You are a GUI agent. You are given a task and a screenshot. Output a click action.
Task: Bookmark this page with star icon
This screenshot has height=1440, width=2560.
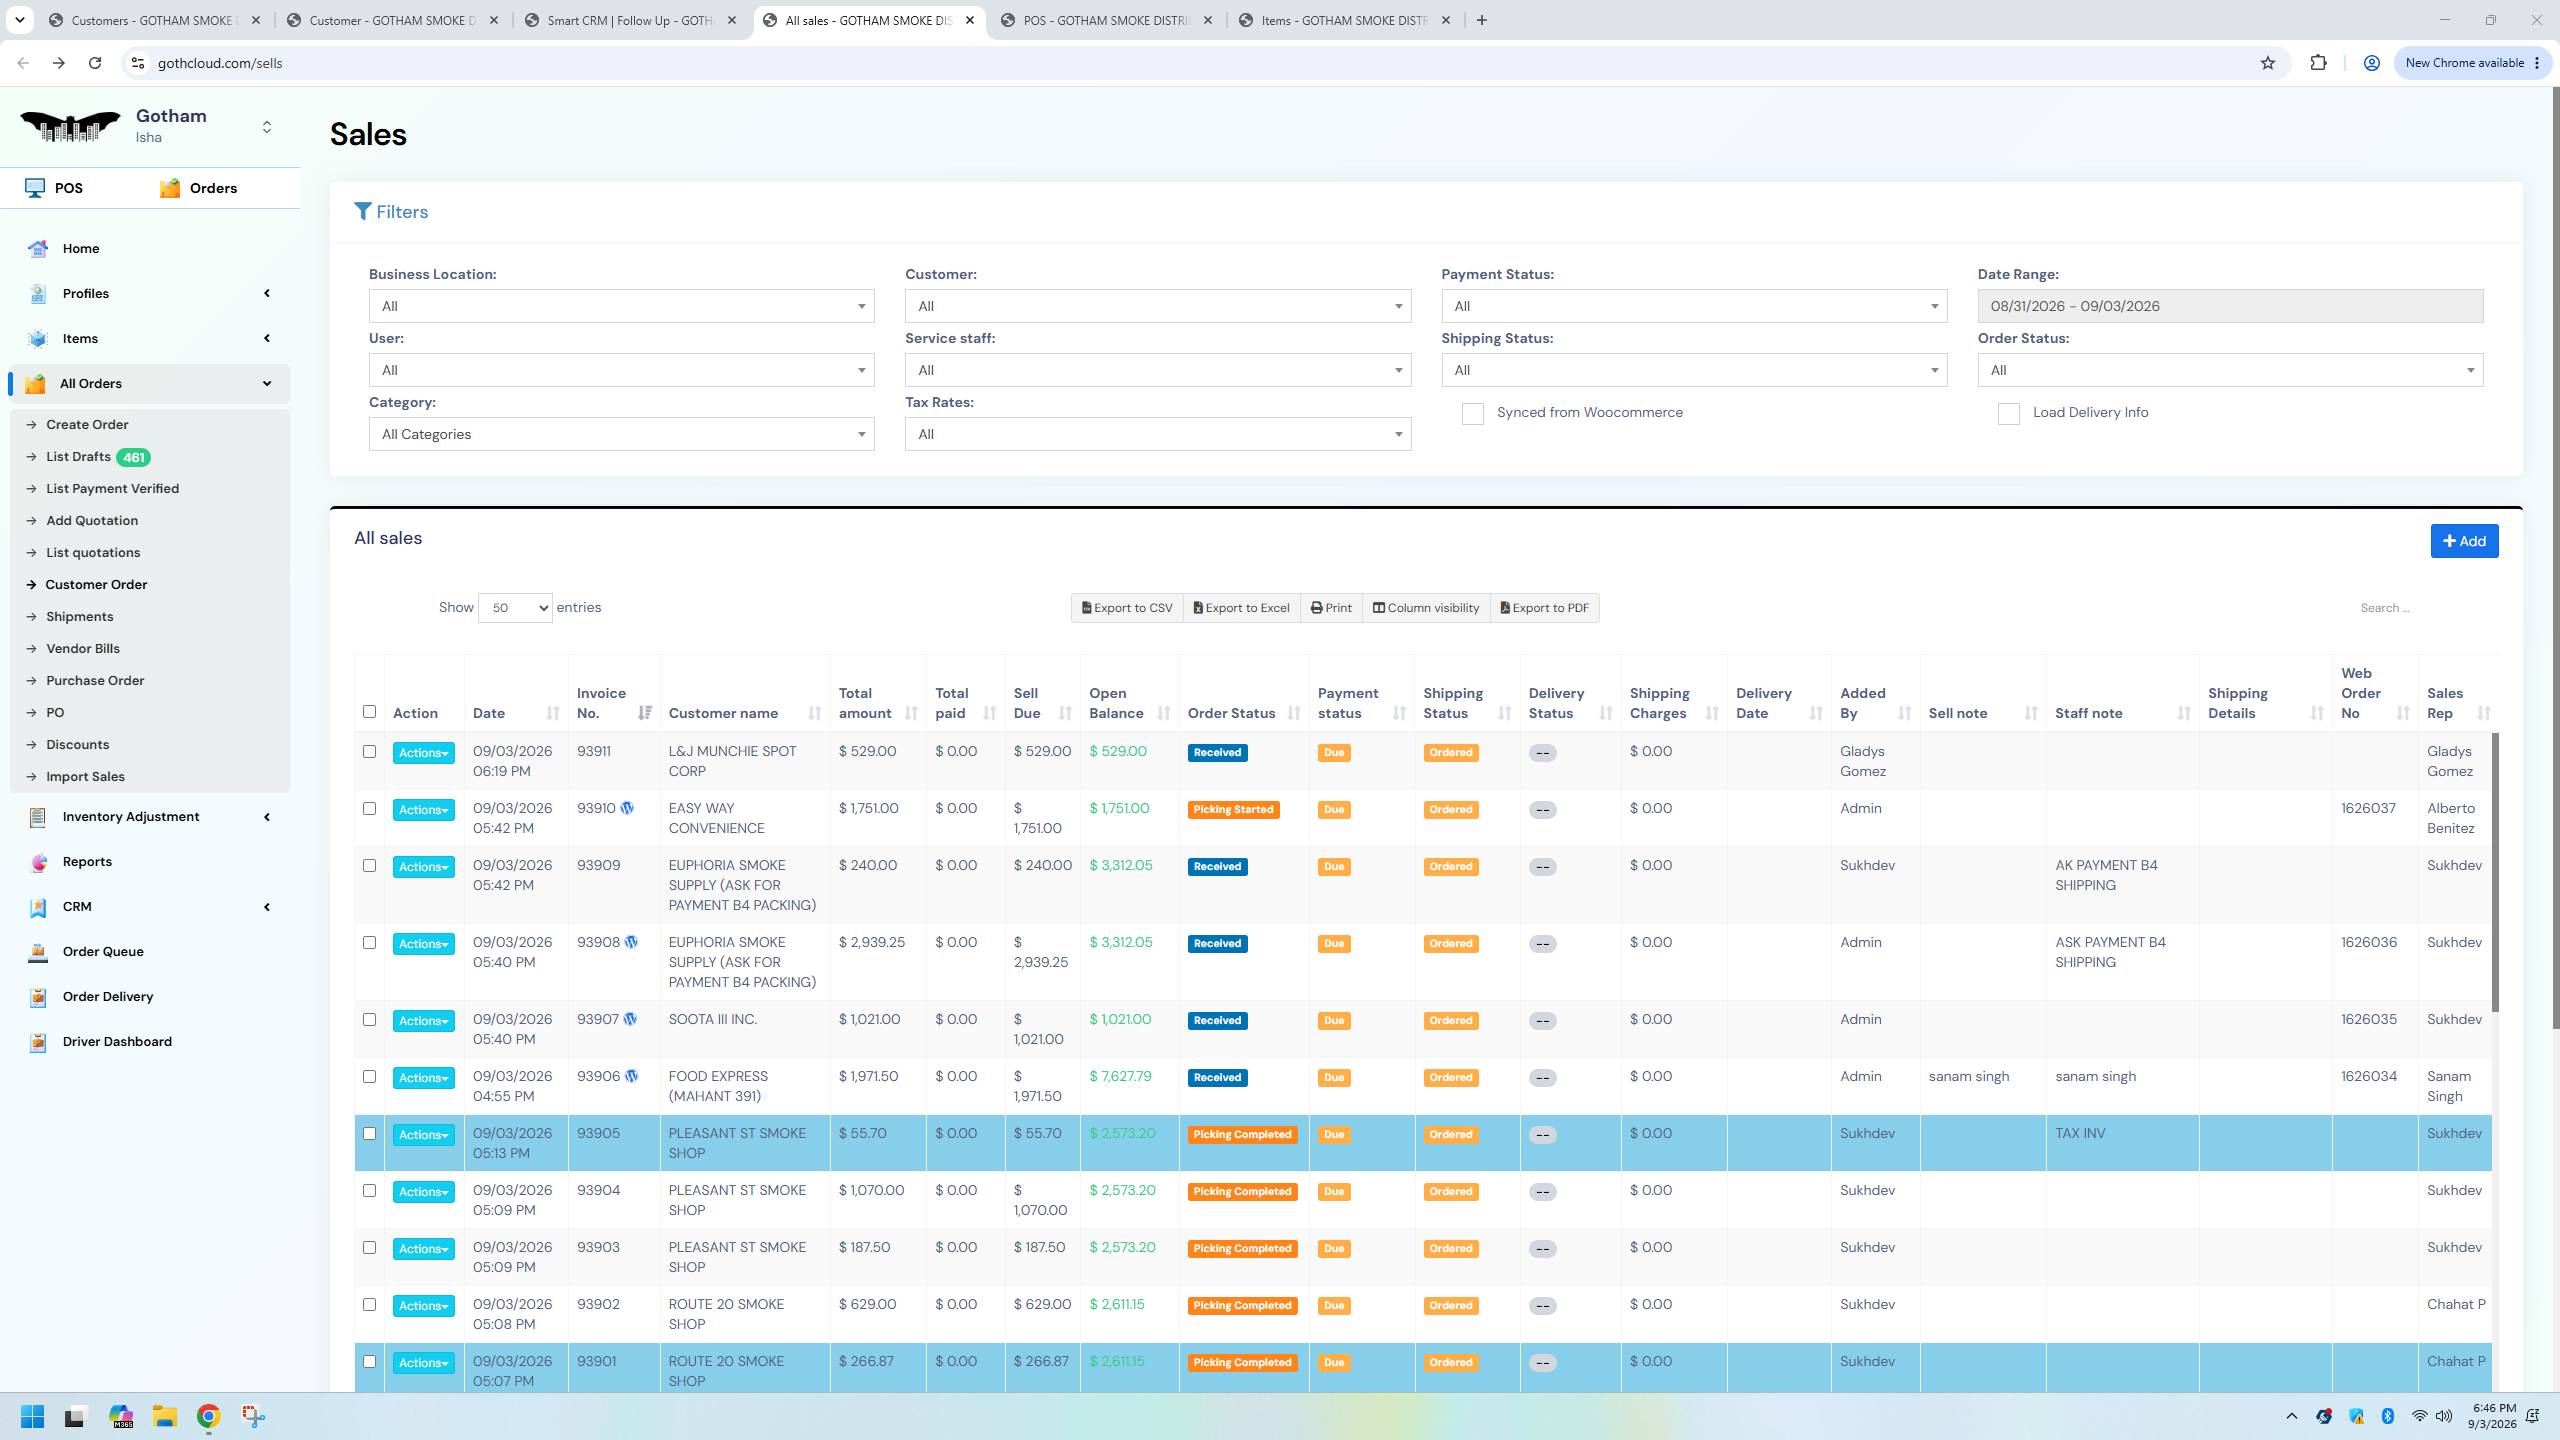(2268, 63)
